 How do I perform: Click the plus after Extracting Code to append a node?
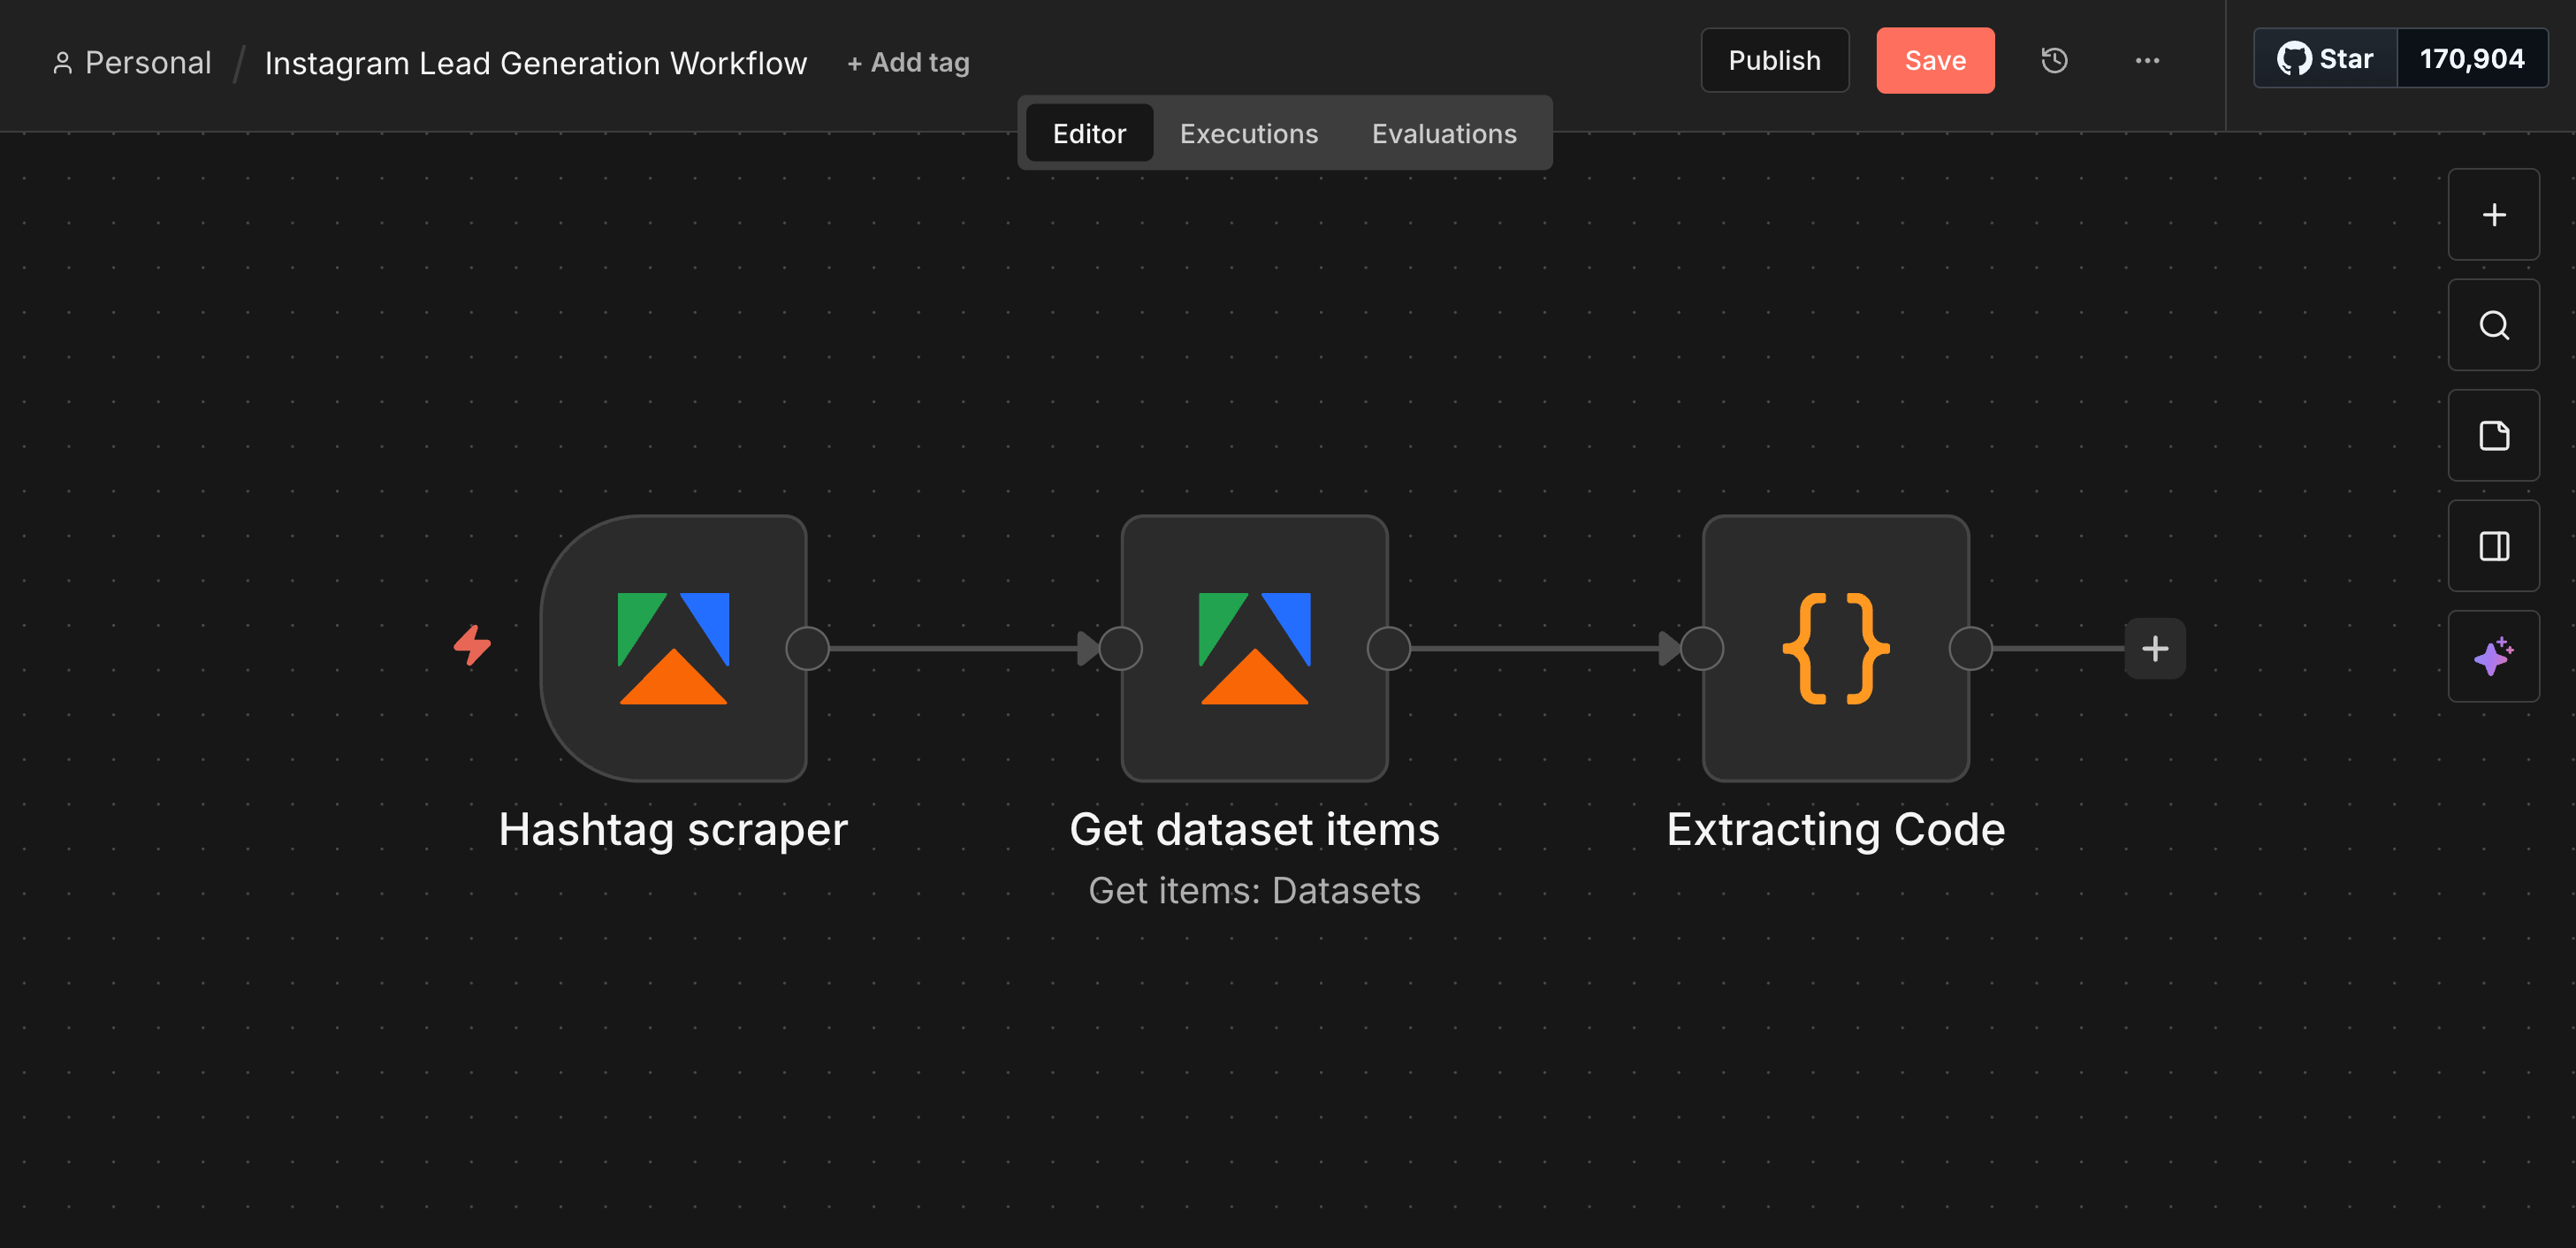point(2155,648)
